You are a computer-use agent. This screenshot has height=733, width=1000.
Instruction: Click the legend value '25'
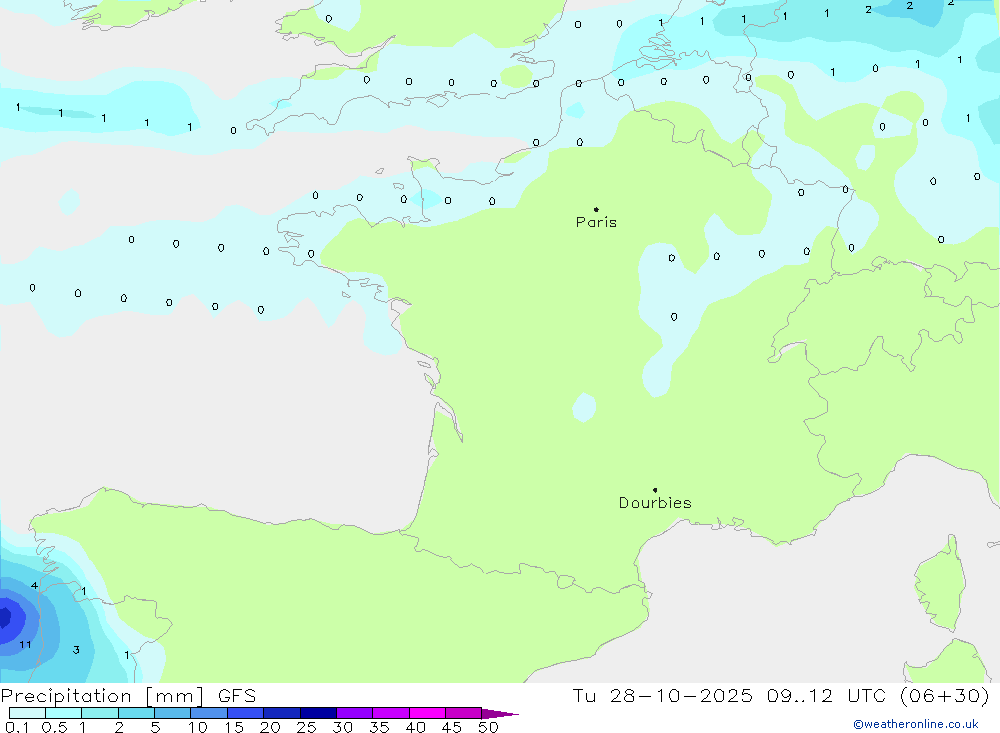click(x=306, y=727)
